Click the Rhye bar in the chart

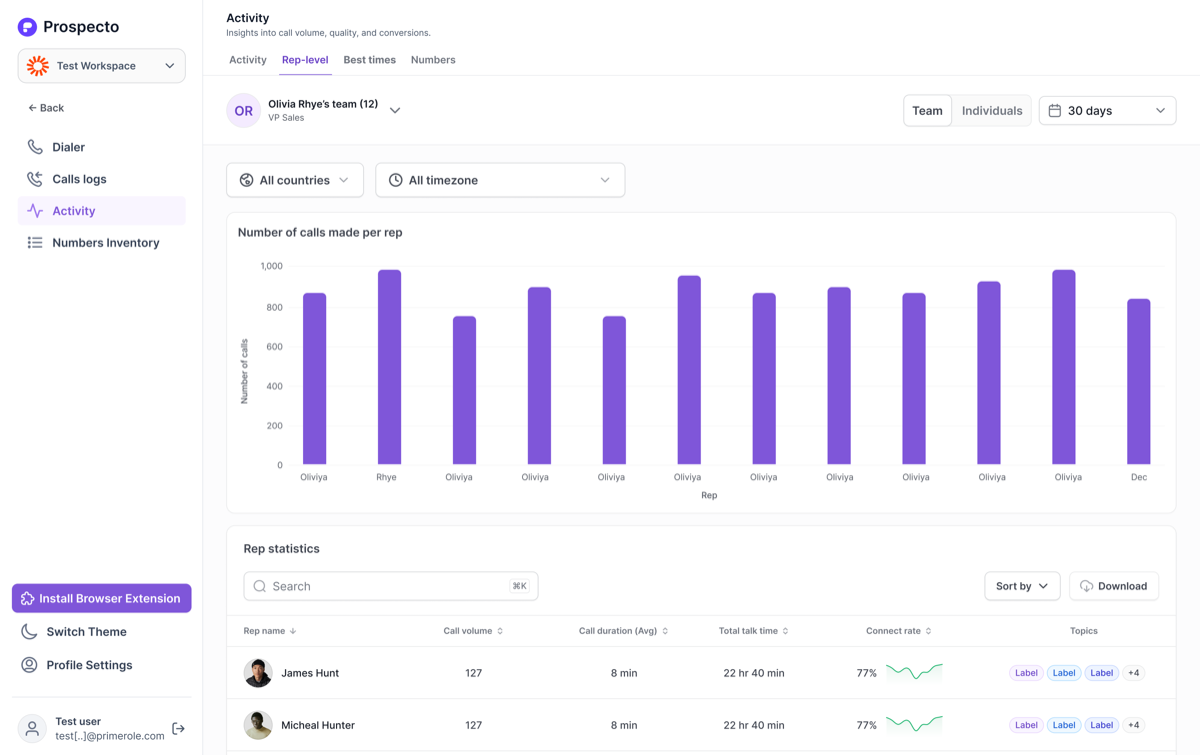coord(389,367)
